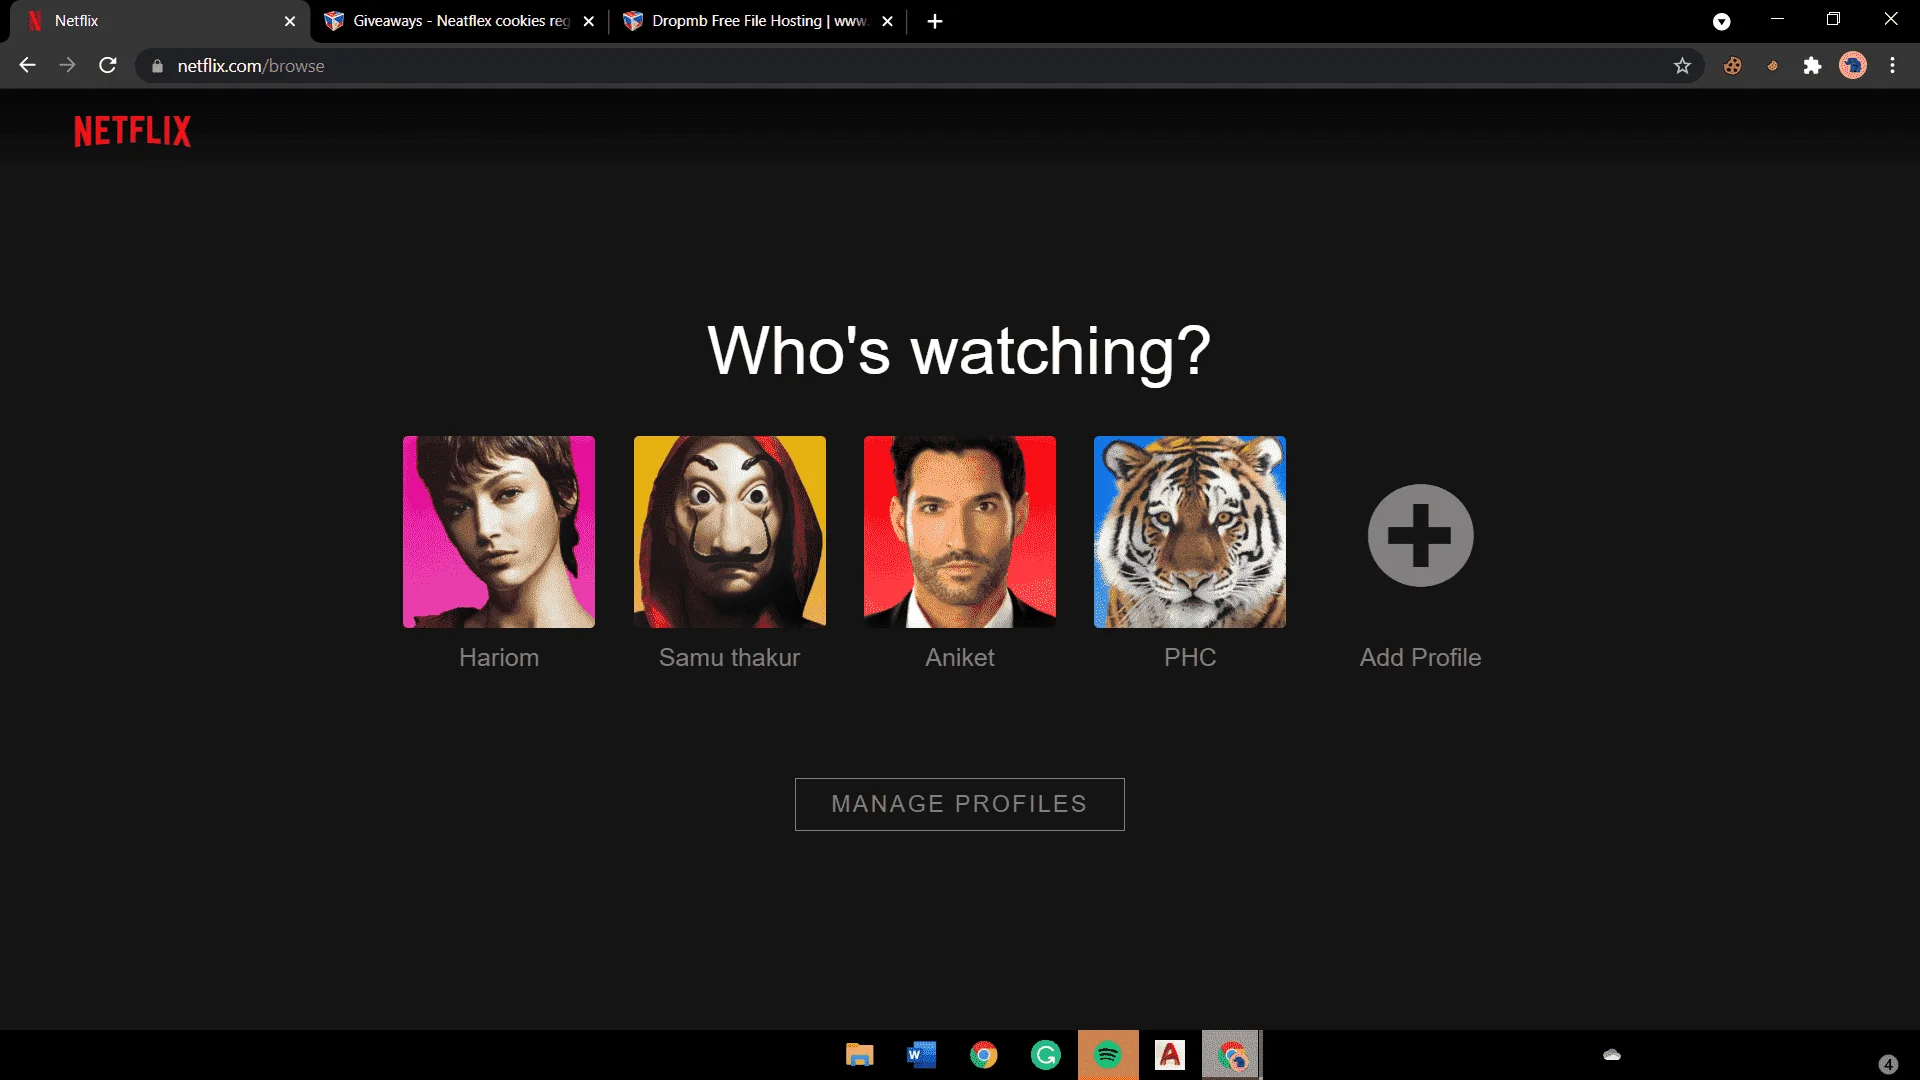Click the Hariom profile name
Viewport: 1920px width, 1080px height.
pos(499,658)
